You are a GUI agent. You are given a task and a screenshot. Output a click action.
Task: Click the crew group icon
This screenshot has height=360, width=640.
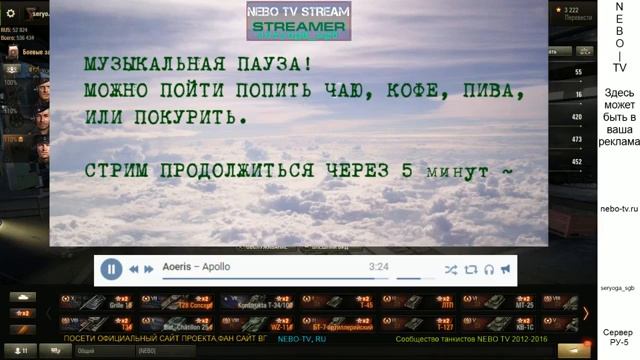12,69
